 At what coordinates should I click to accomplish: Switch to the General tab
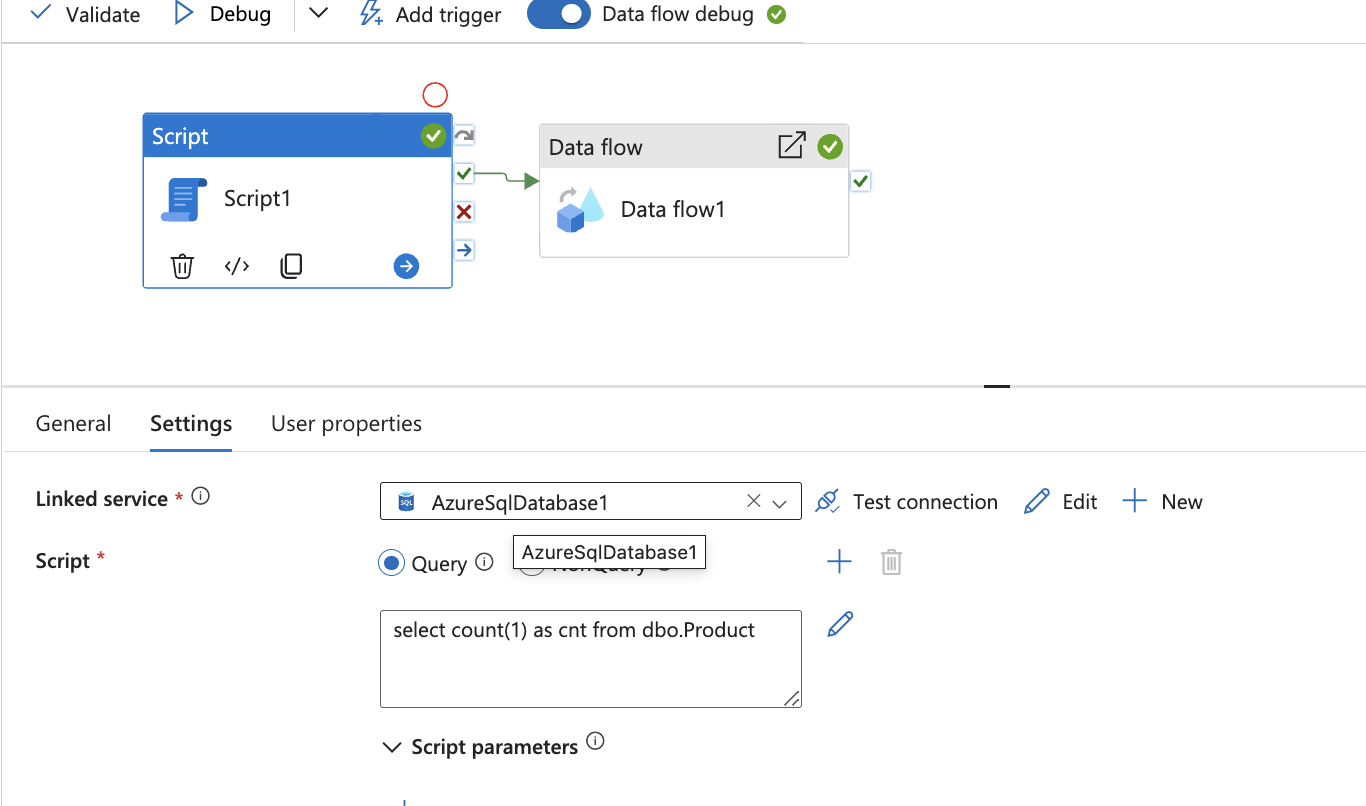[73, 423]
